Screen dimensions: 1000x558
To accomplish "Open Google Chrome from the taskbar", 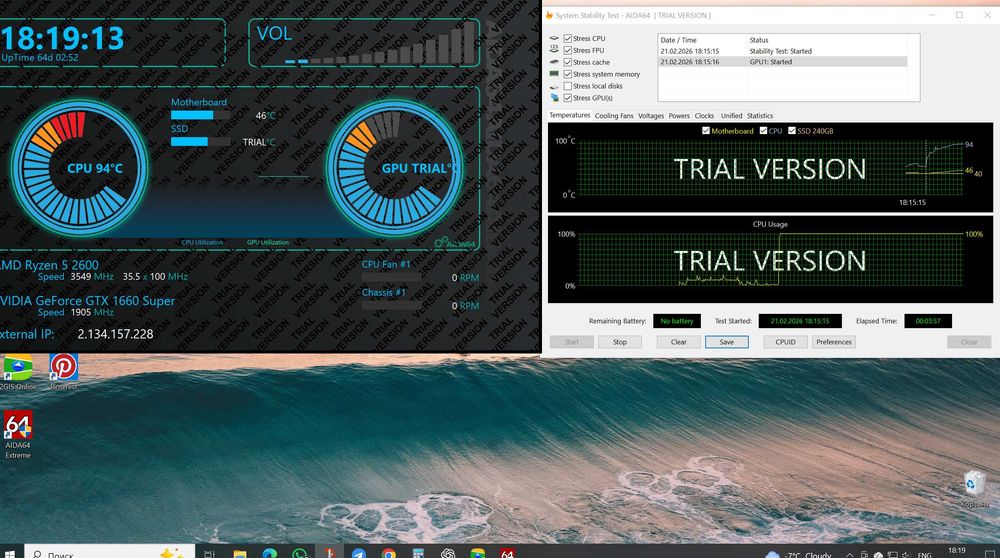I will pyautogui.click(x=389, y=554).
